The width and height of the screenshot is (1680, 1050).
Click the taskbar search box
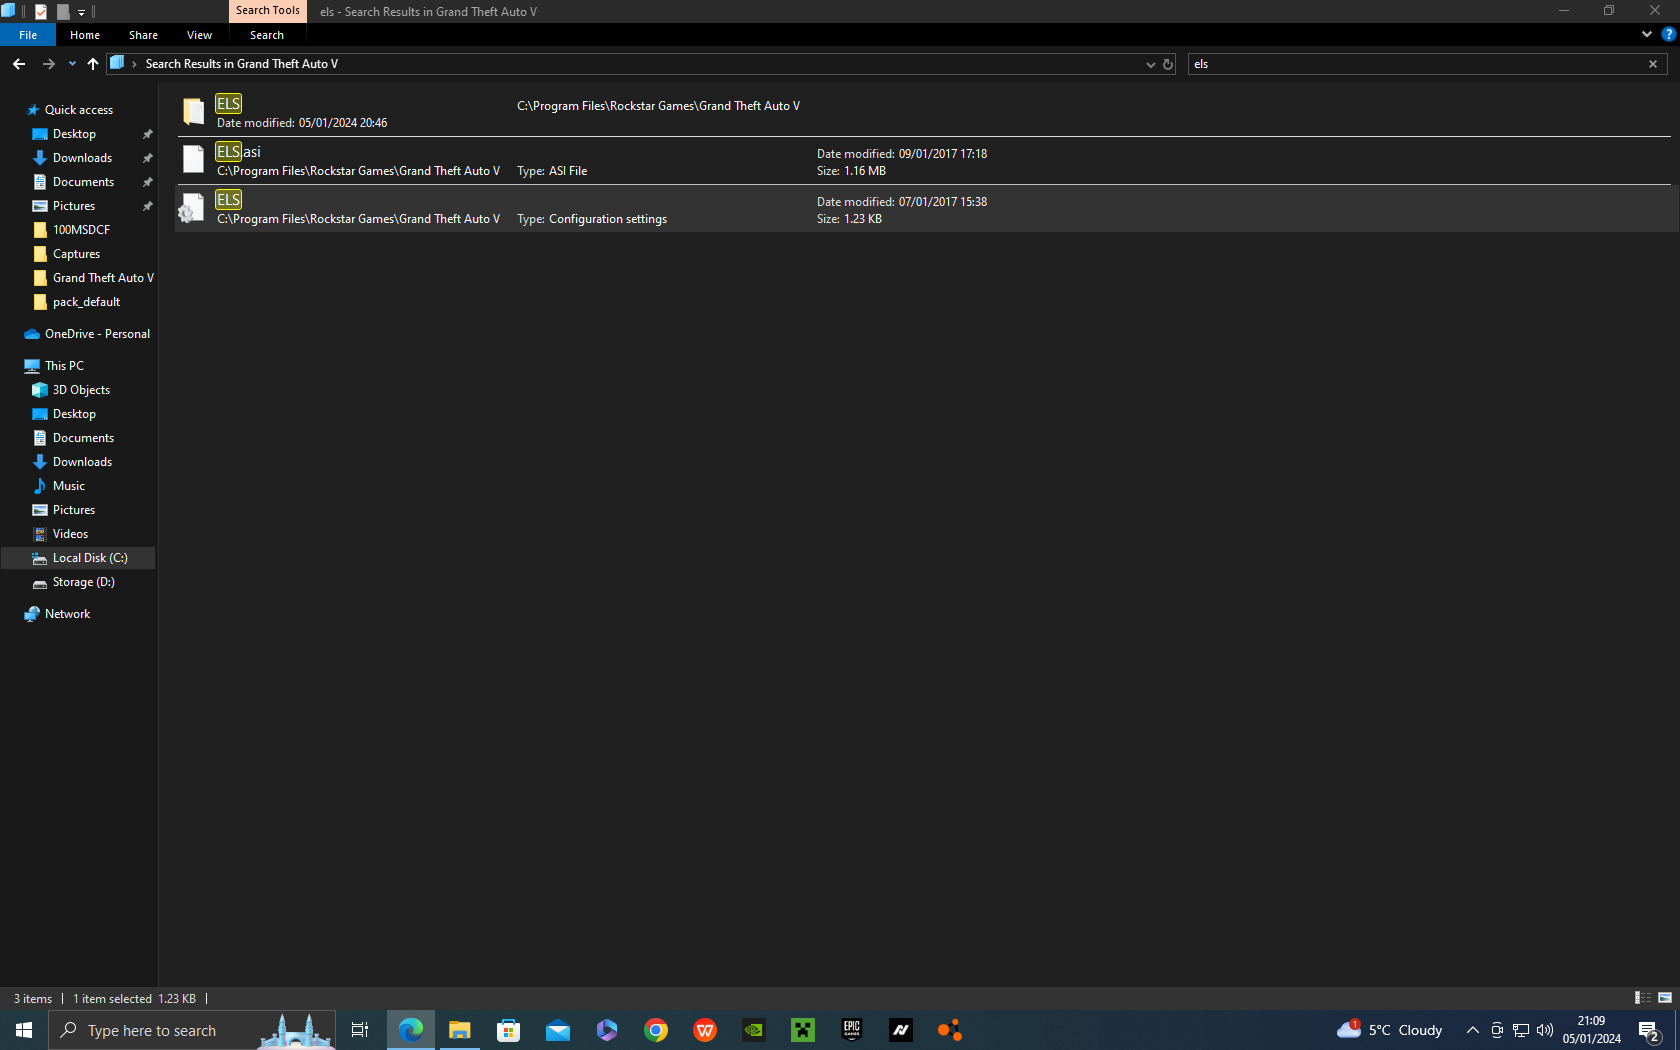point(192,1030)
